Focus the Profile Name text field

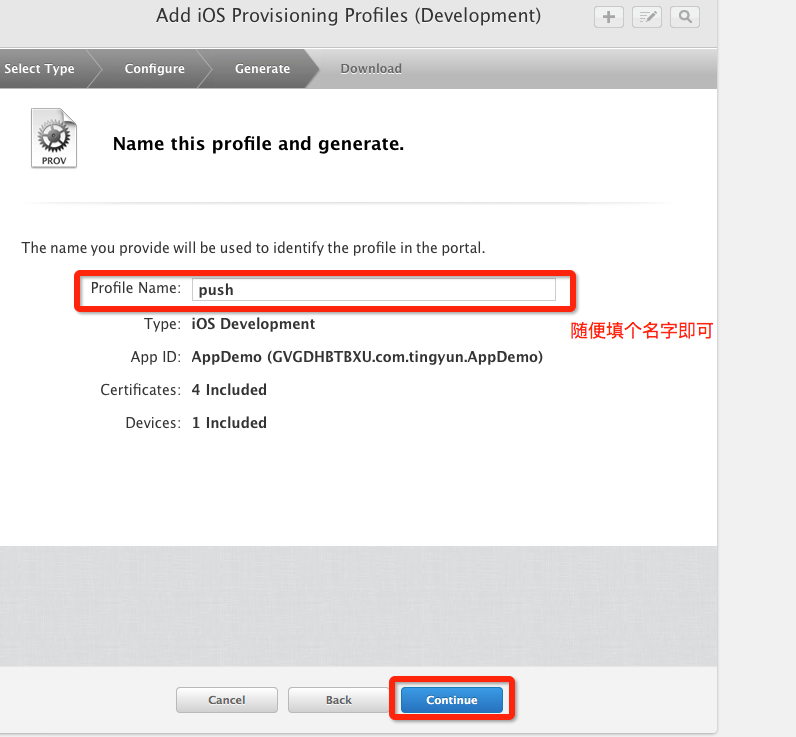tap(373, 289)
